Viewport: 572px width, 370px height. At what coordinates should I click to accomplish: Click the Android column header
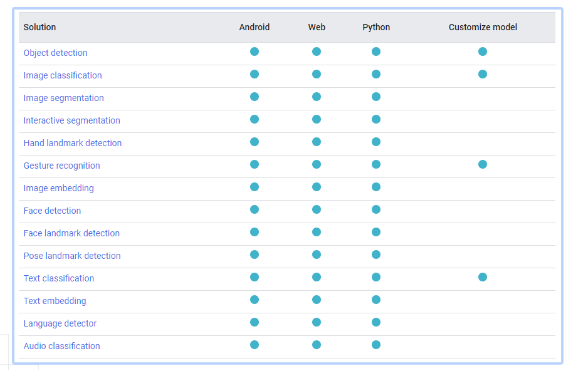click(254, 27)
